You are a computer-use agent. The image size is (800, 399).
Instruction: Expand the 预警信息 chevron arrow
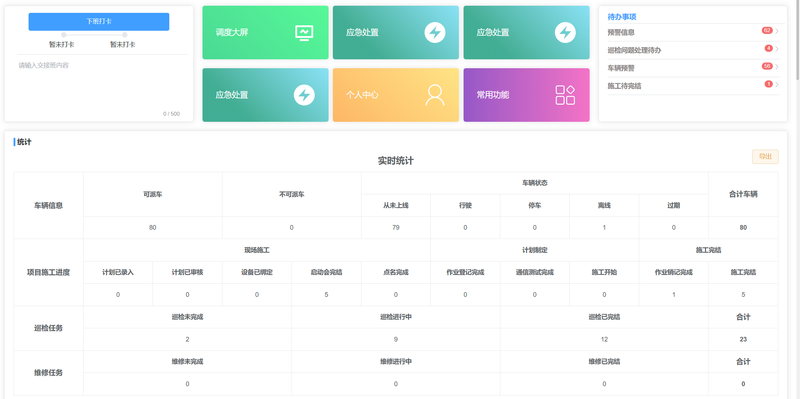777,32
